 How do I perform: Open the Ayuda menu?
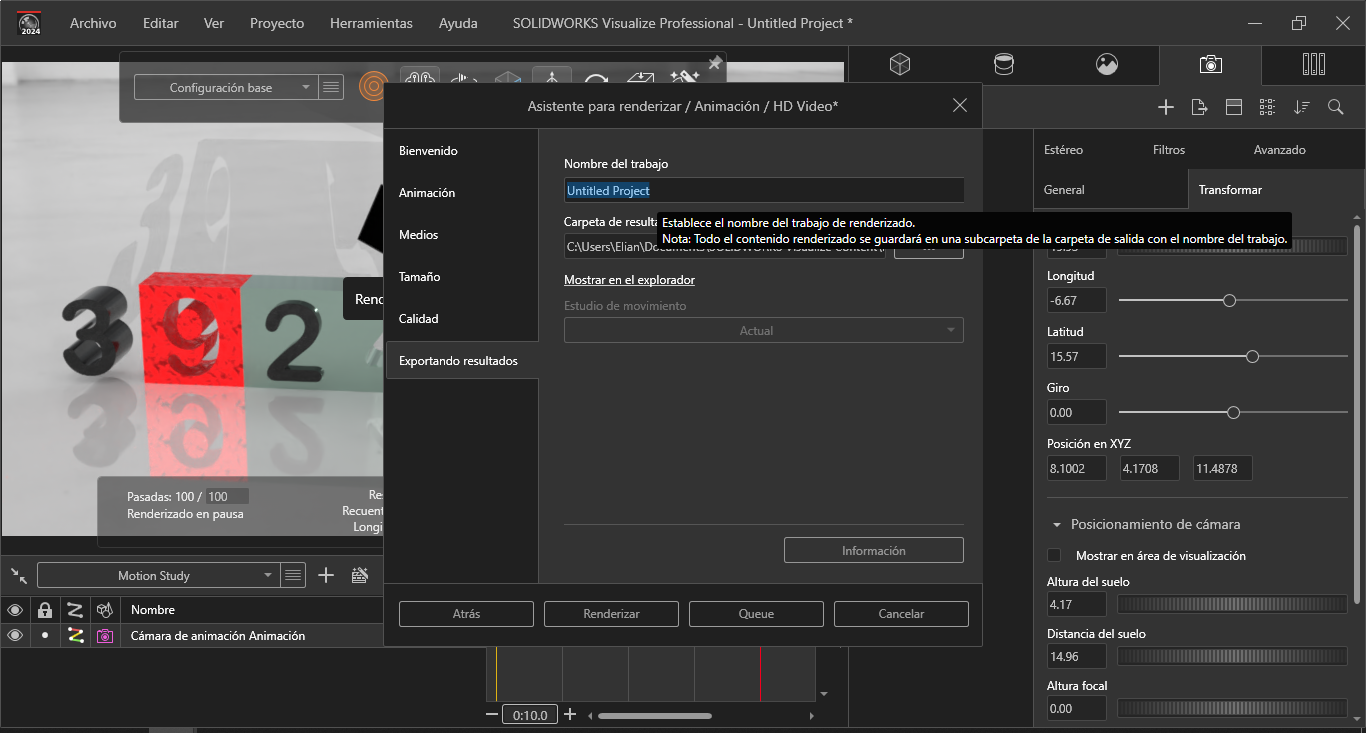coord(458,22)
